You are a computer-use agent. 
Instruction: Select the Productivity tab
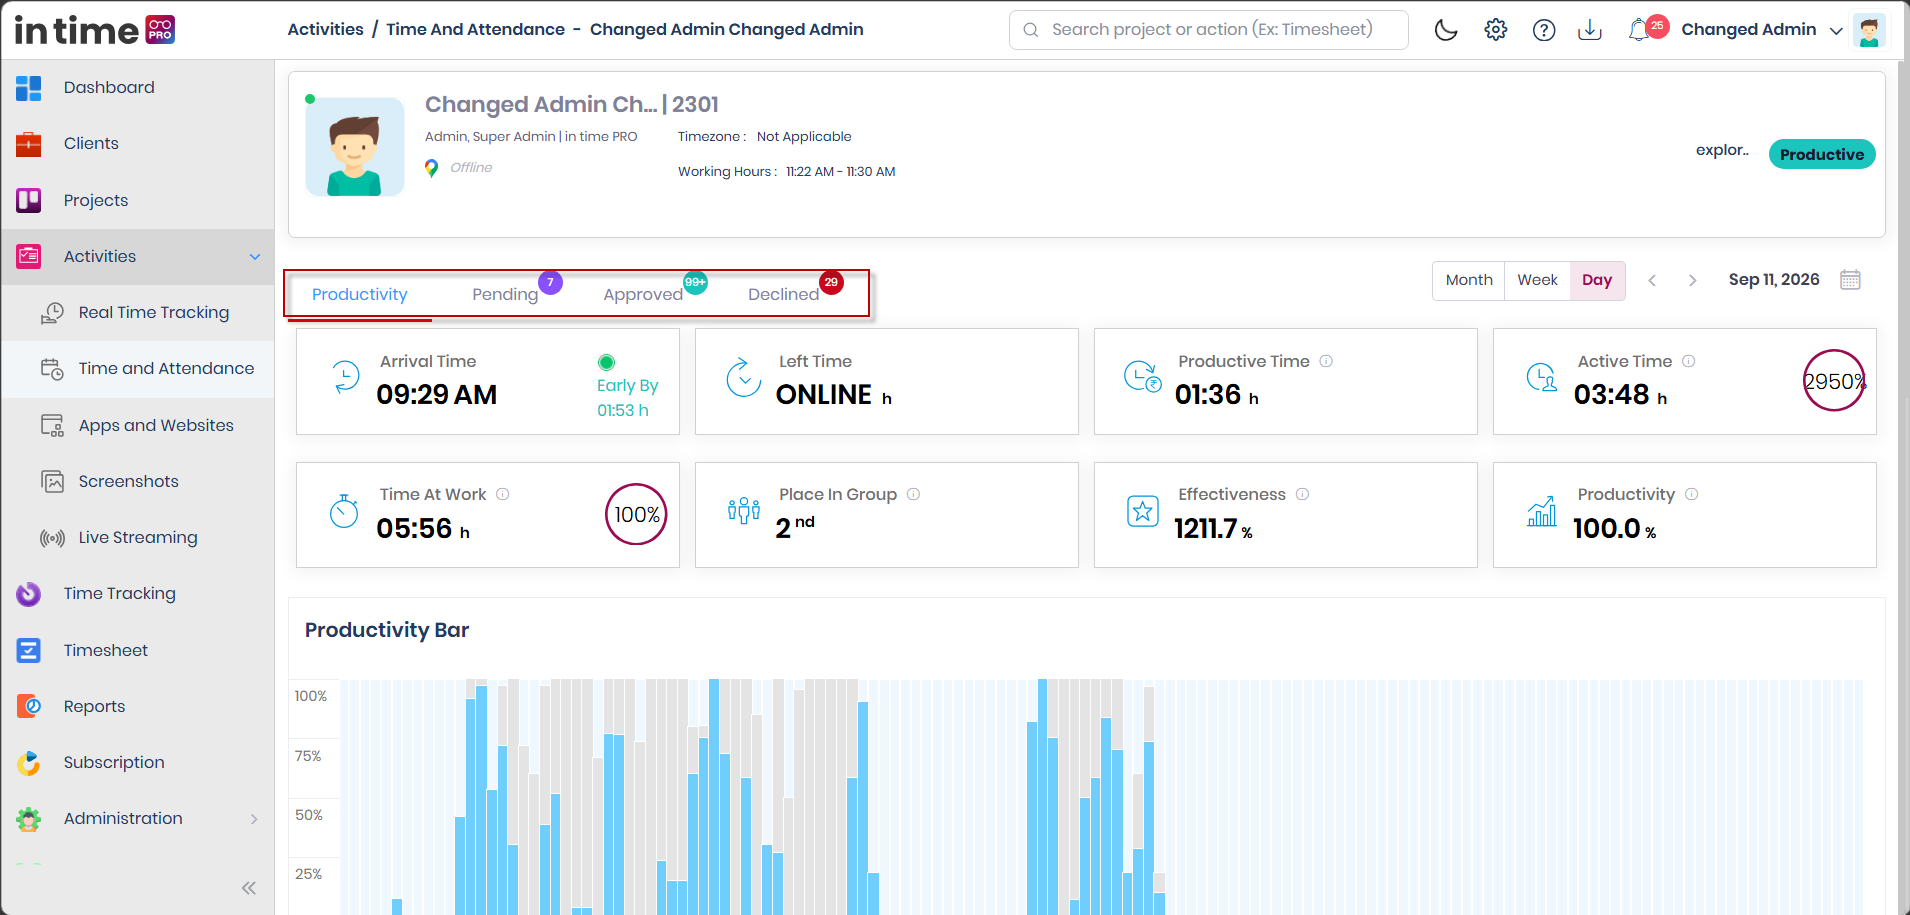[360, 294]
